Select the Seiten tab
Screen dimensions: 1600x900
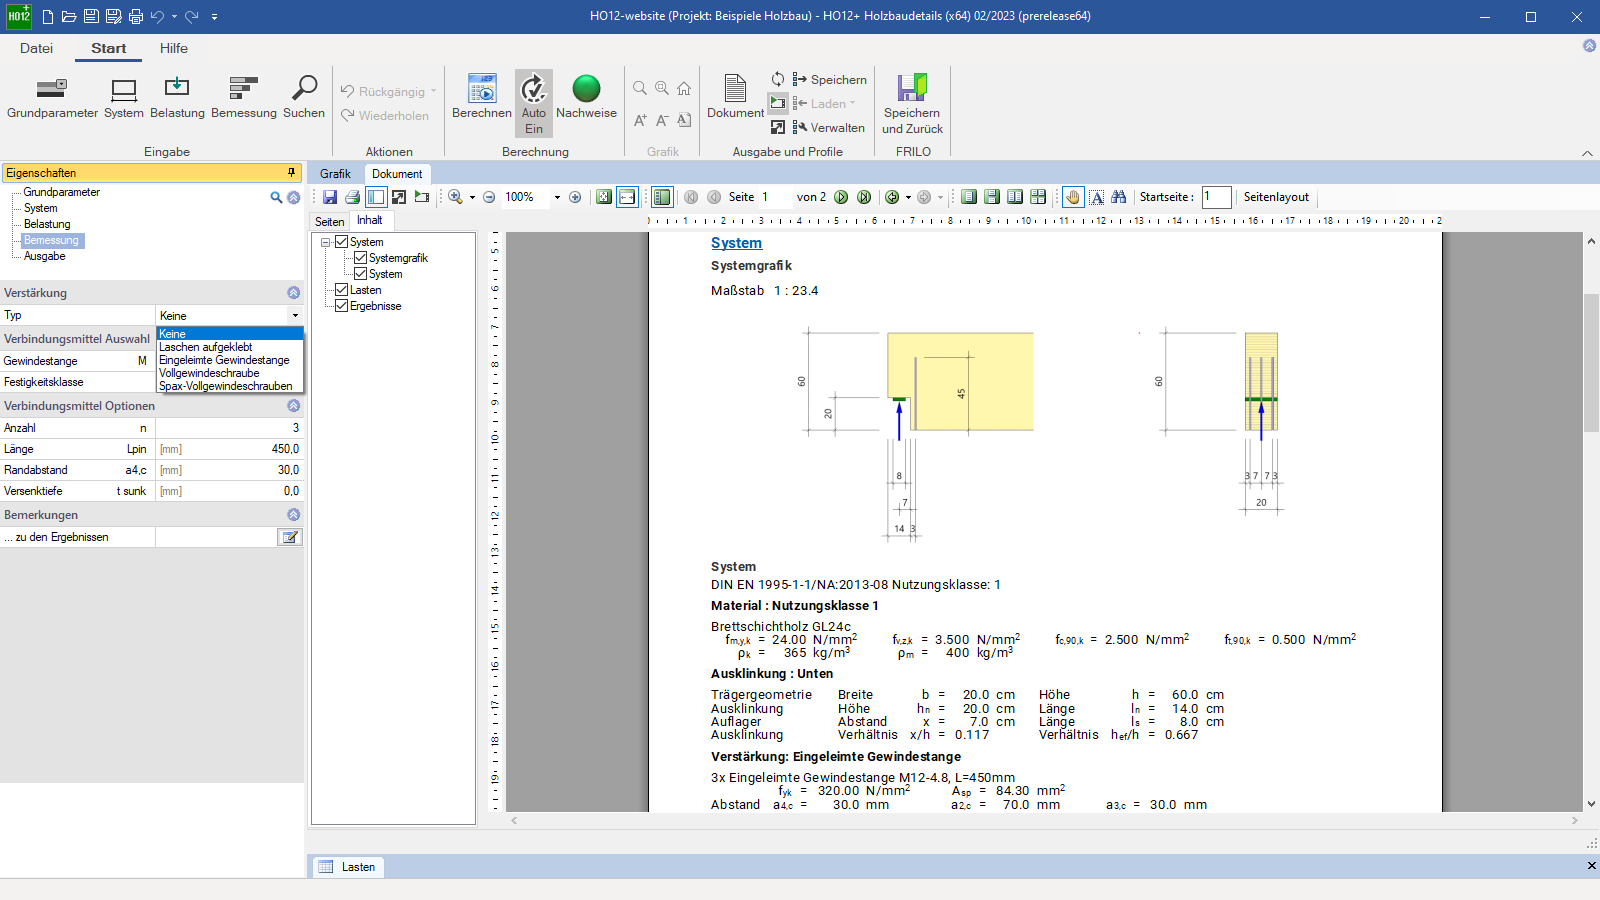(330, 221)
